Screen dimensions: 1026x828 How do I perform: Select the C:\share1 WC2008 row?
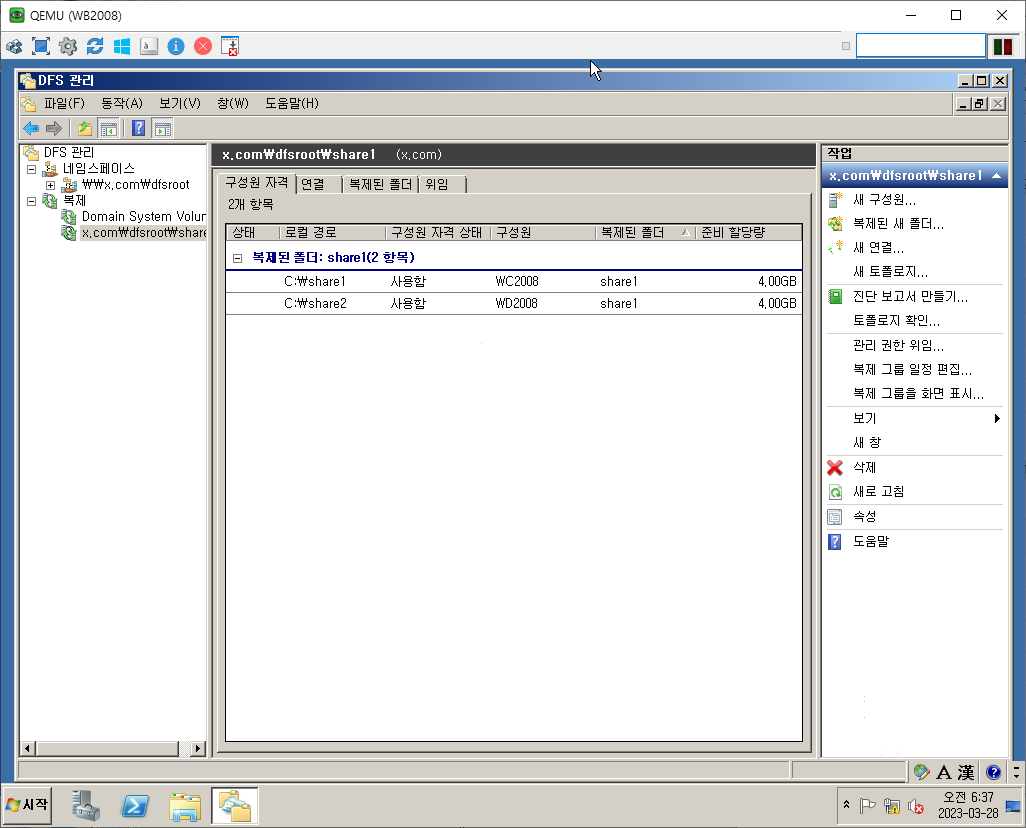pyautogui.click(x=514, y=281)
